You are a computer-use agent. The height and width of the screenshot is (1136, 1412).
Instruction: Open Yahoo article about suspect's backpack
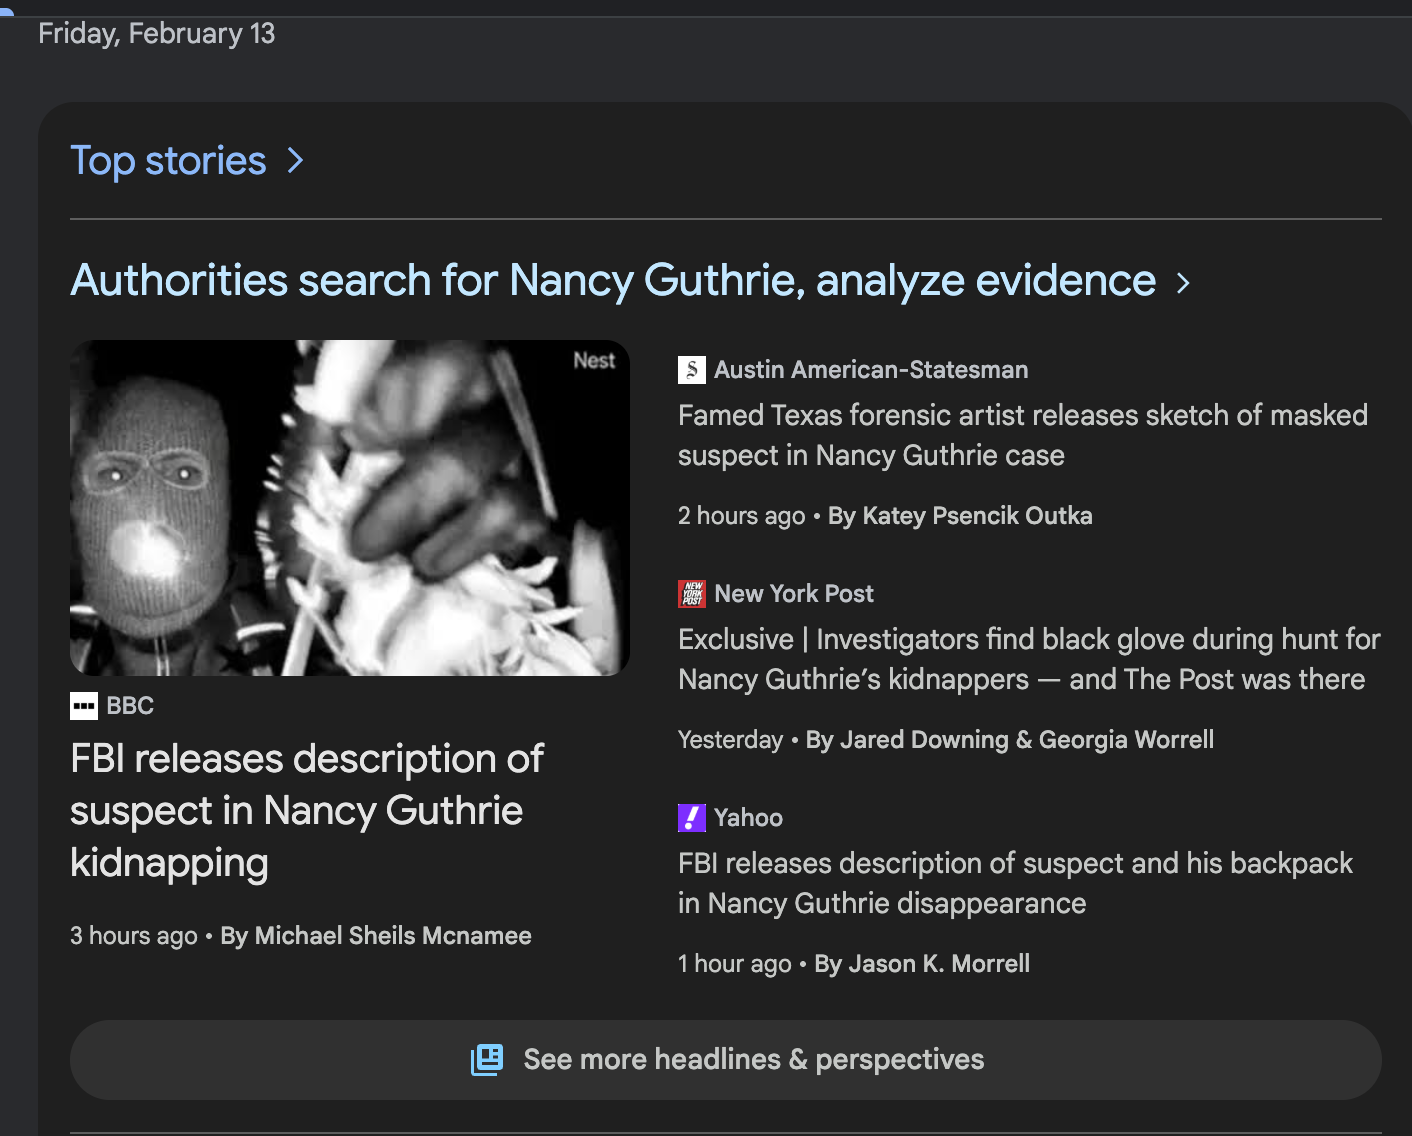tap(1014, 883)
